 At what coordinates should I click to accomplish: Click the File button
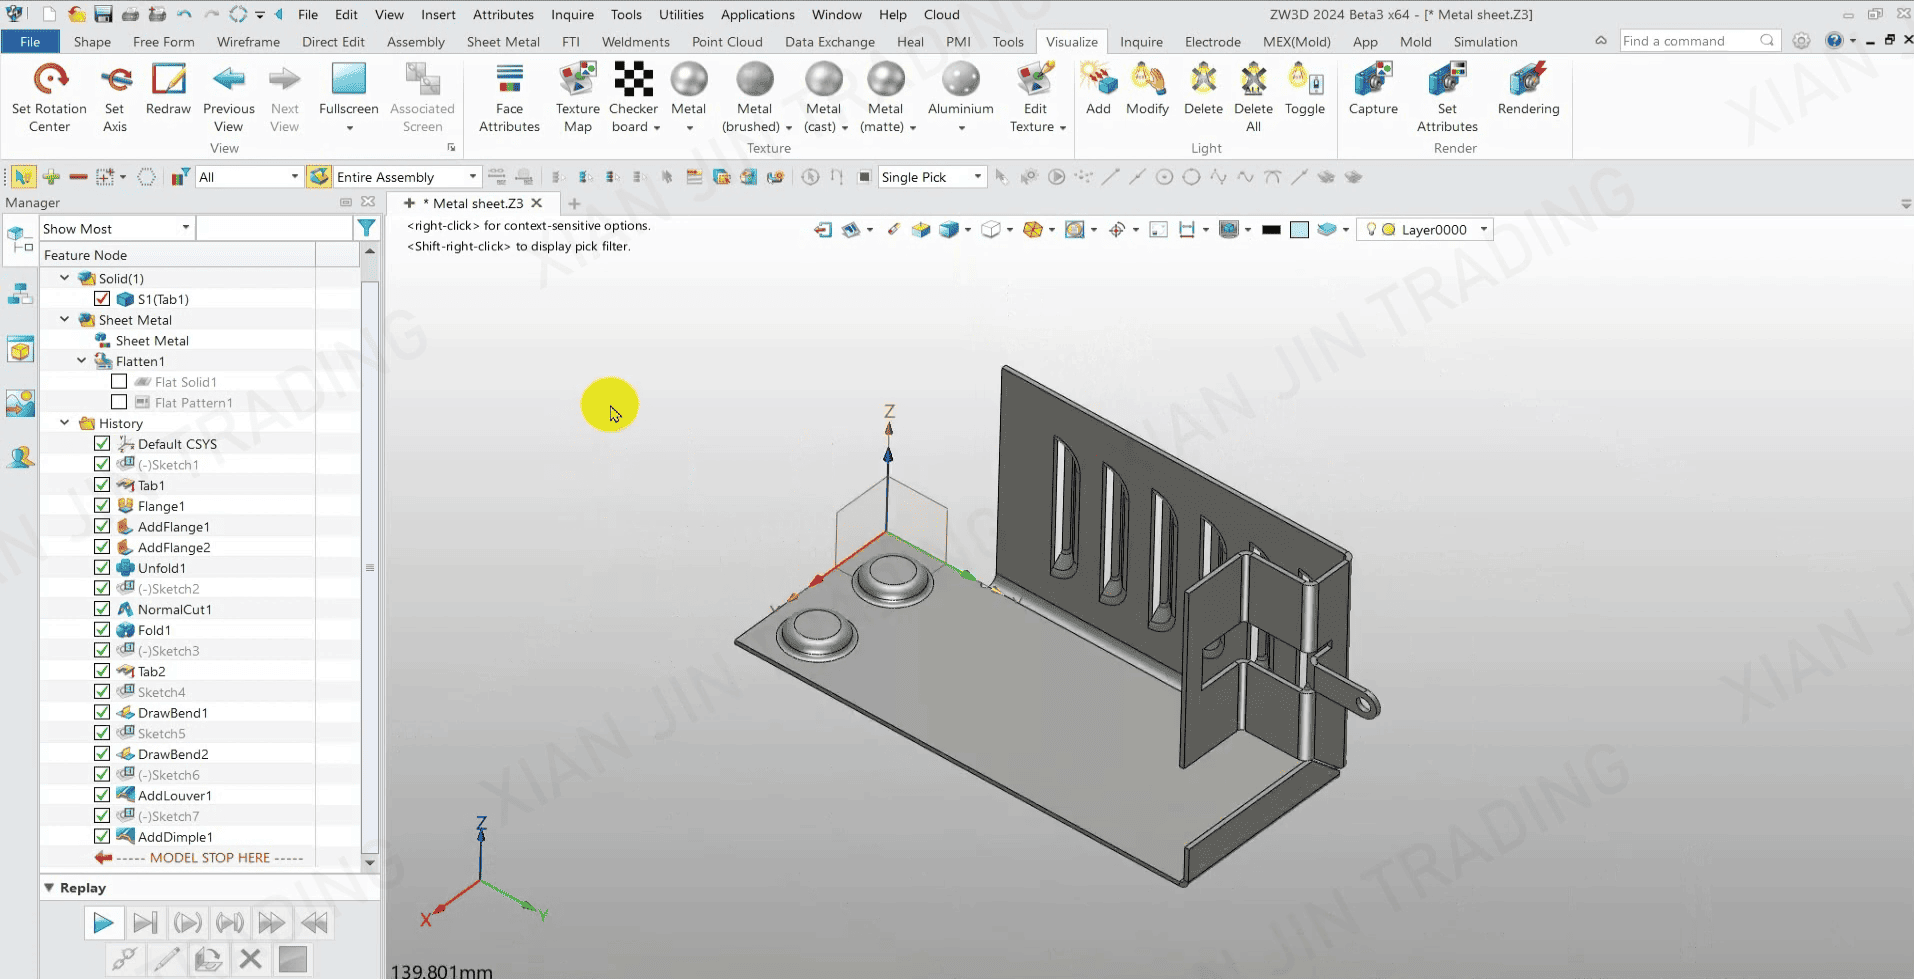(x=30, y=42)
